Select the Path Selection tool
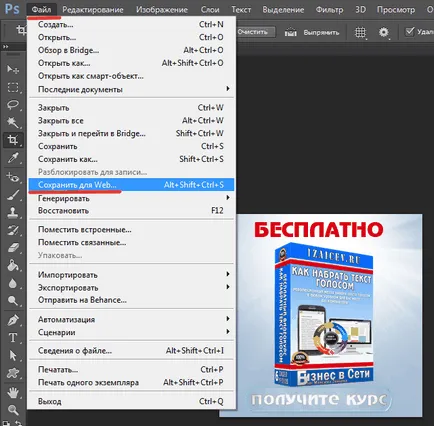This screenshot has height=426, width=434. [13, 355]
